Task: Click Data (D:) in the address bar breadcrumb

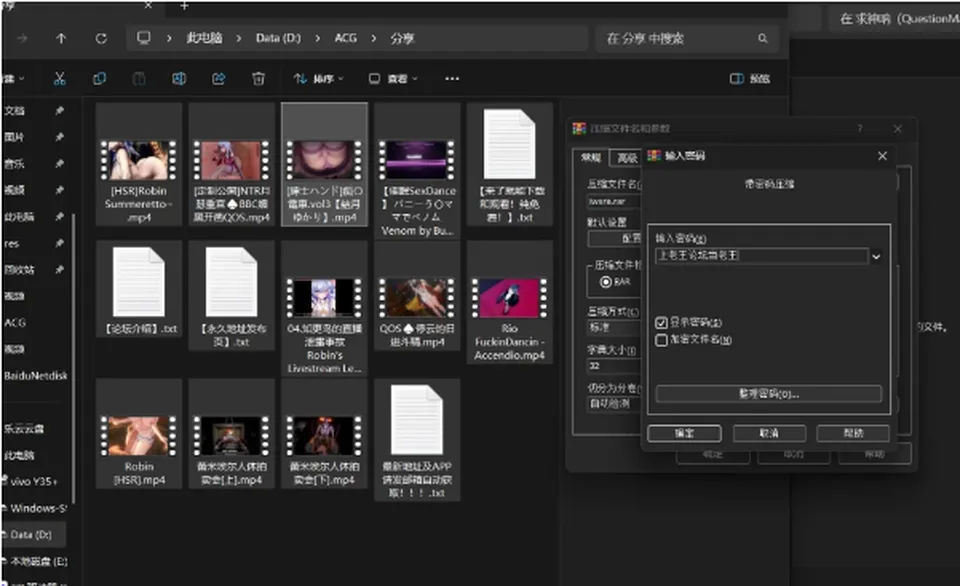Action: pyautogui.click(x=278, y=38)
